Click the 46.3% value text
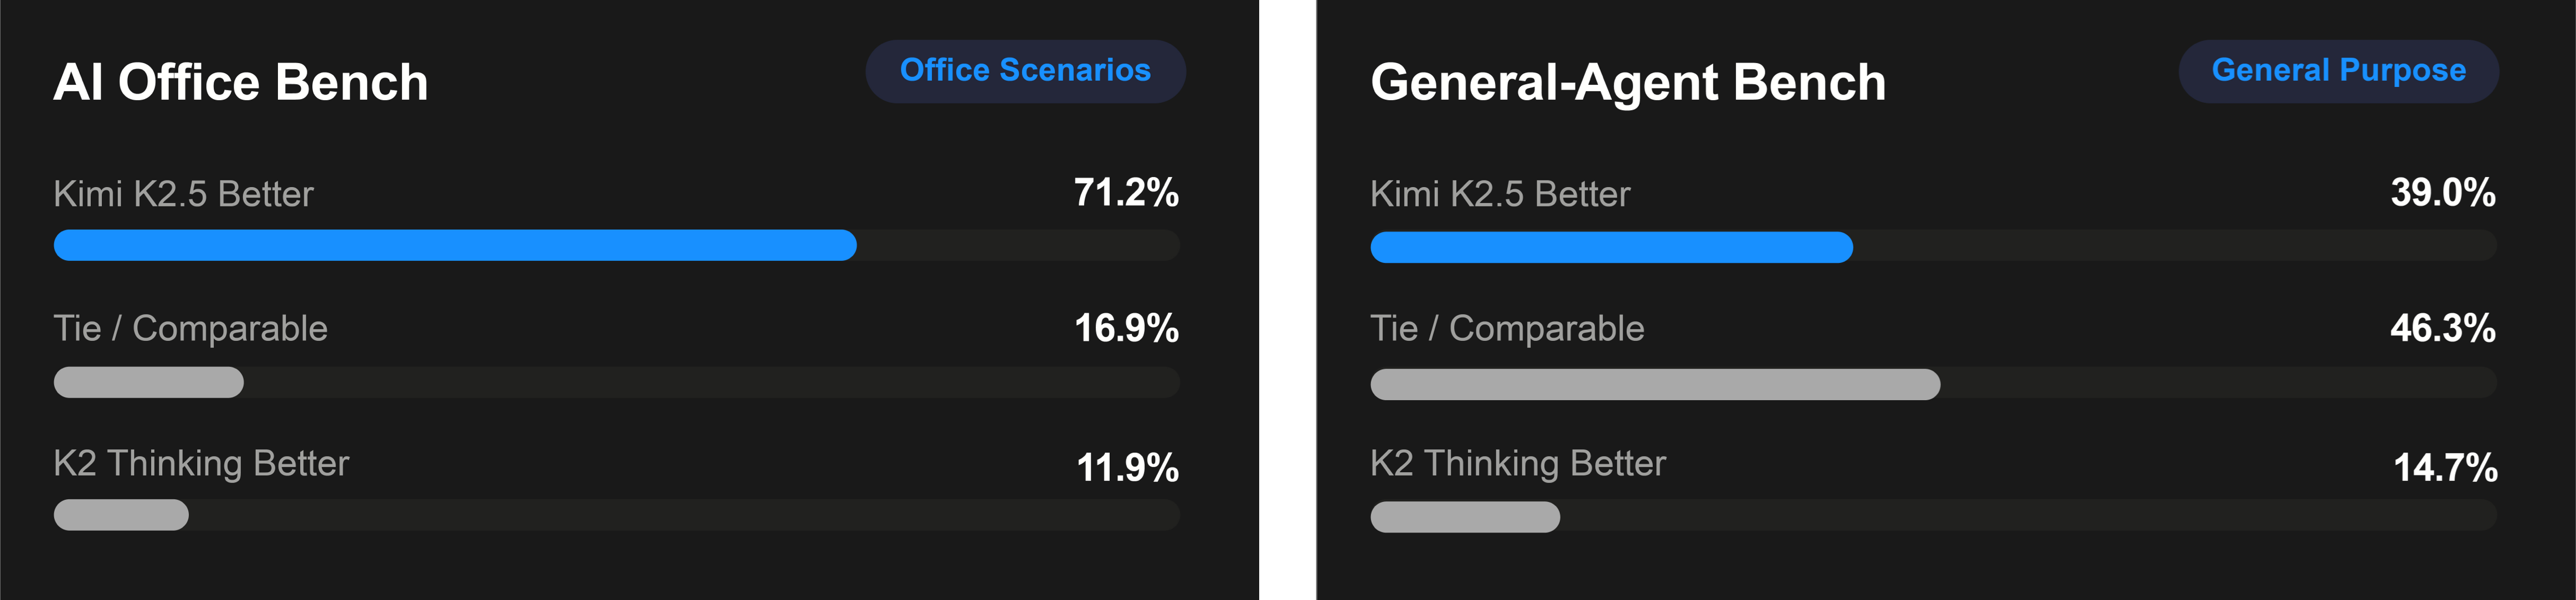Screen dimensions: 2576x600 (x=2443, y=328)
